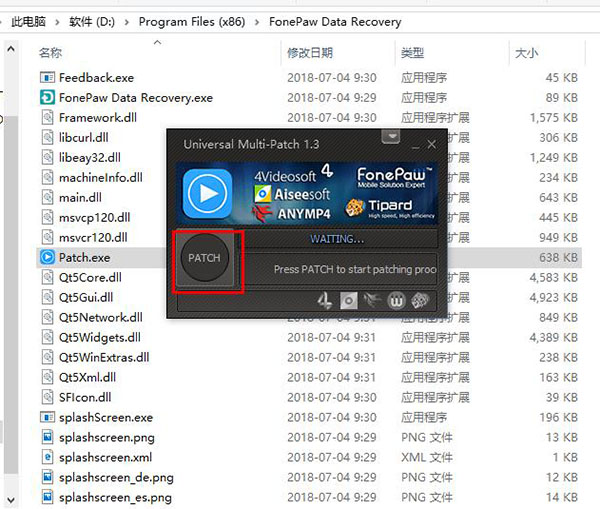Select splashscreen.png in file list

coord(106,437)
